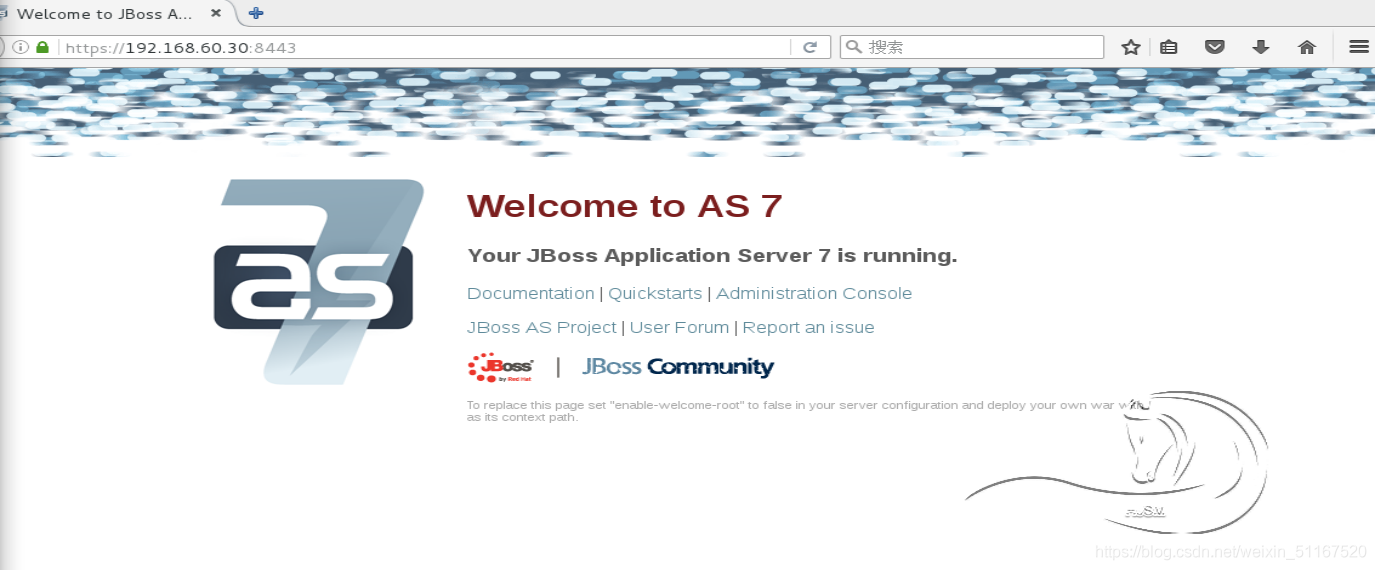
Task: Visit the JBoss AS Project link
Action: coord(541,327)
